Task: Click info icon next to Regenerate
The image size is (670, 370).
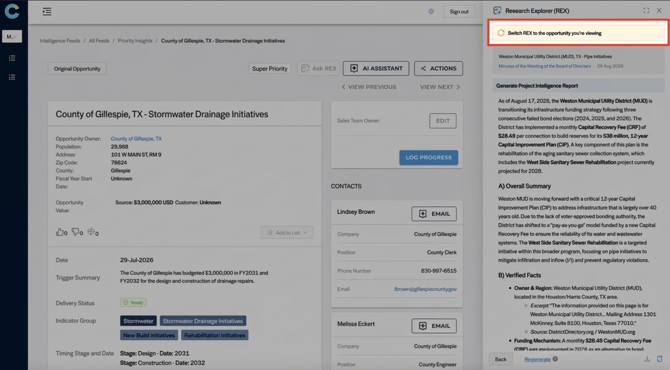Action: [x=555, y=359]
